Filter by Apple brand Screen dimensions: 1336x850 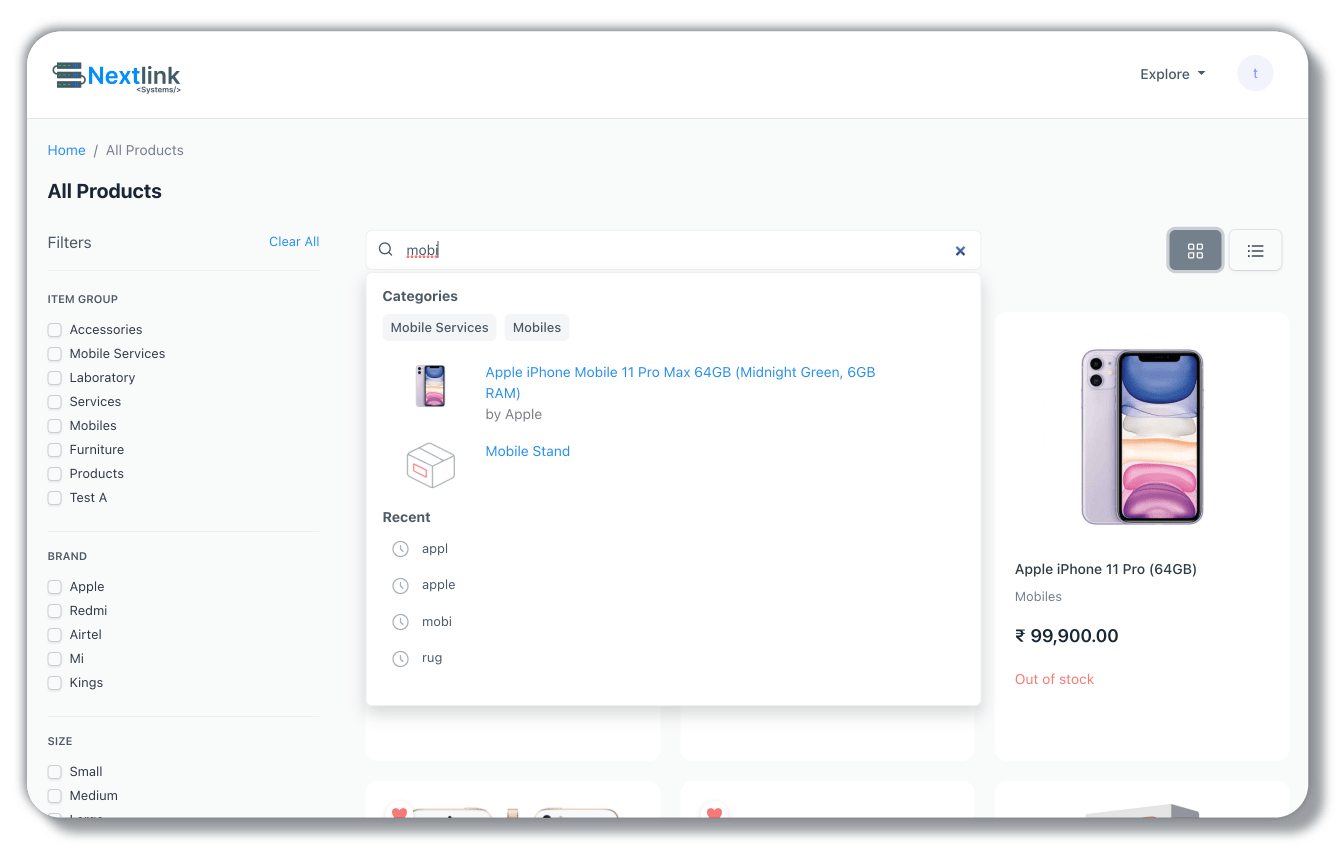point(55,587)
